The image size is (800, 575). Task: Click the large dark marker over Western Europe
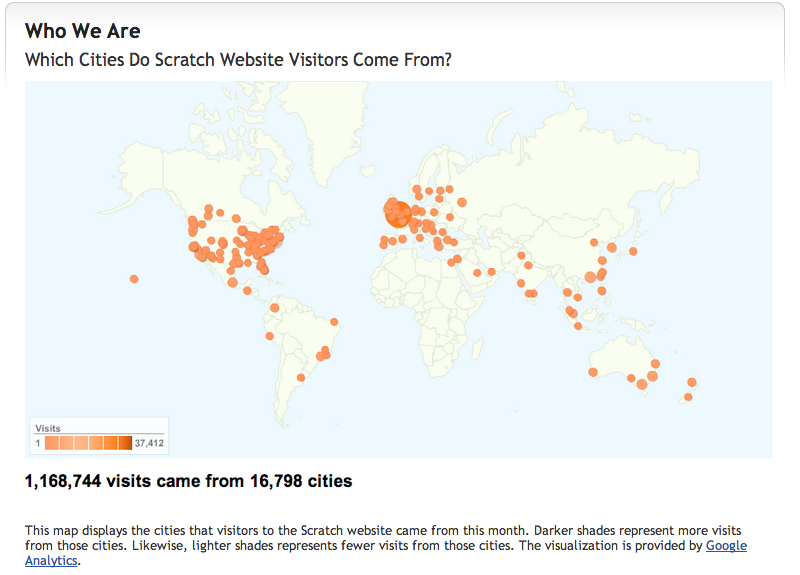(397, 213)
